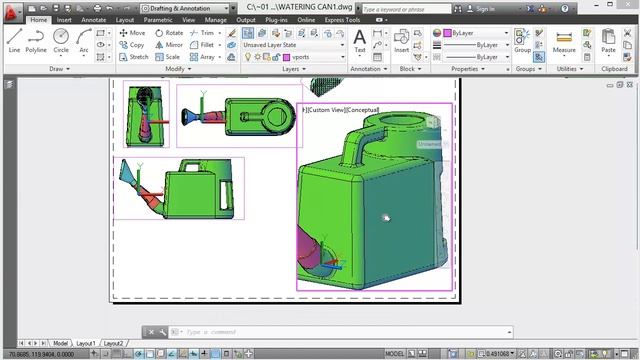Open the View ribbon tab
The height and width of the screenshot is (360, 640).
coord(188,20)
